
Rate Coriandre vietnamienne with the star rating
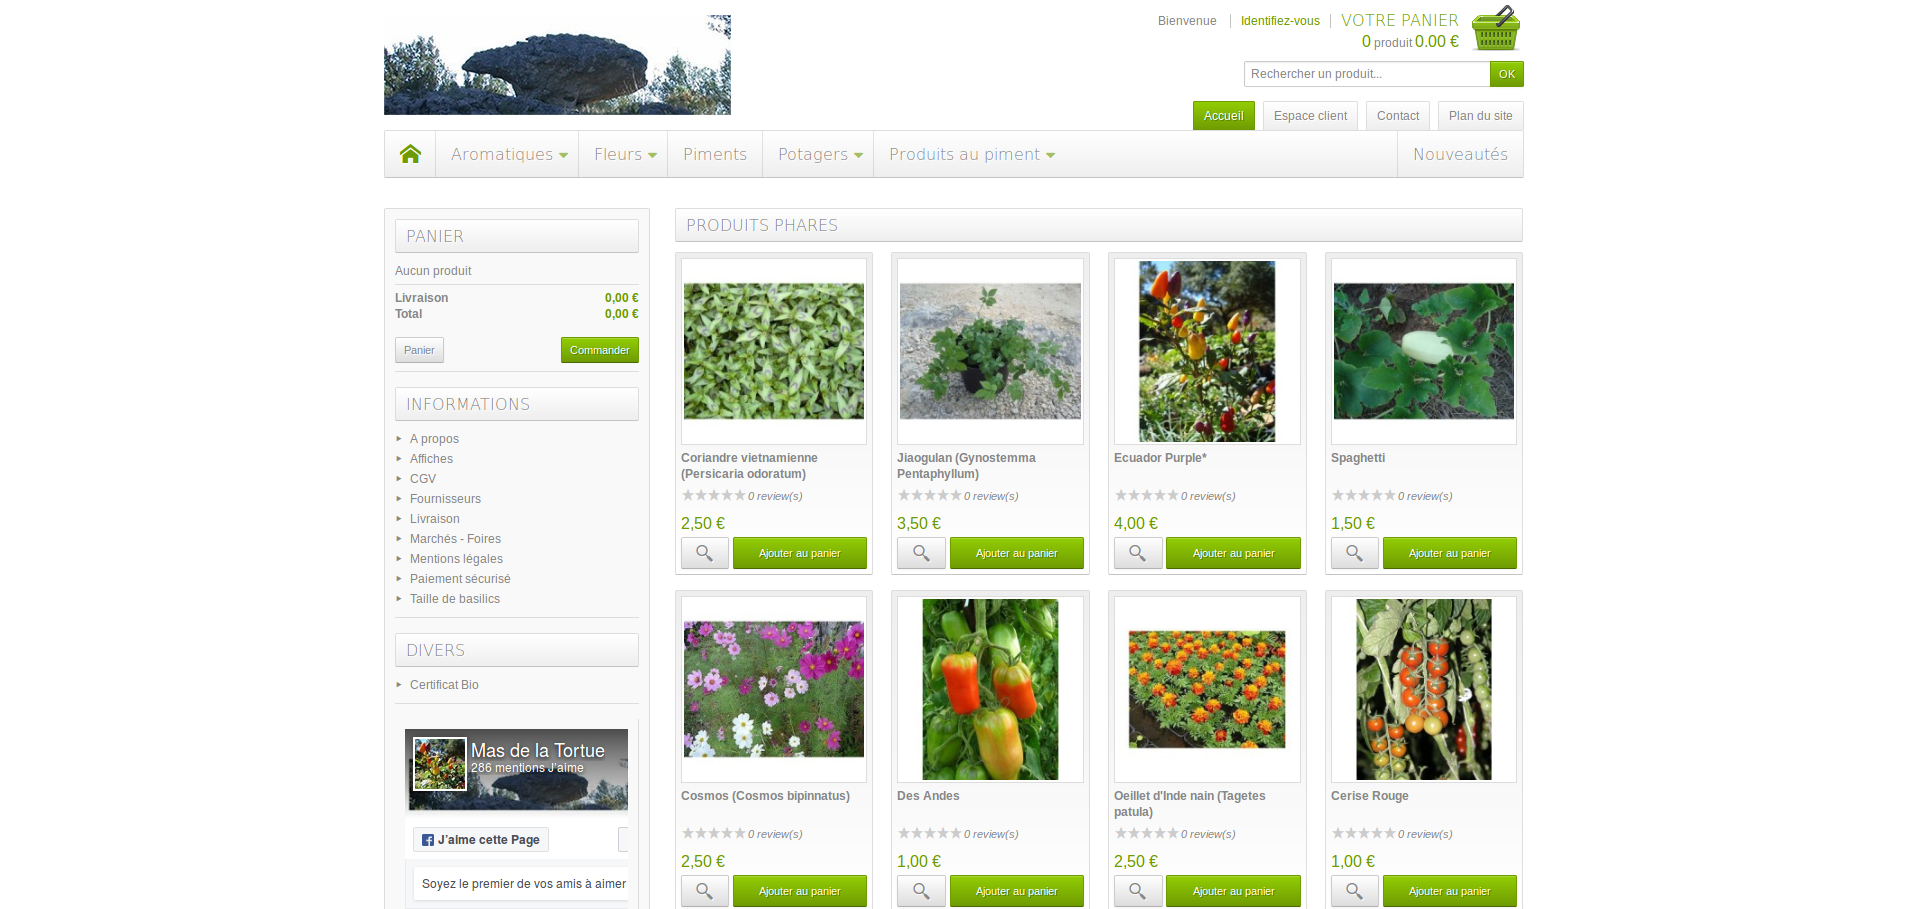(713, 495)
